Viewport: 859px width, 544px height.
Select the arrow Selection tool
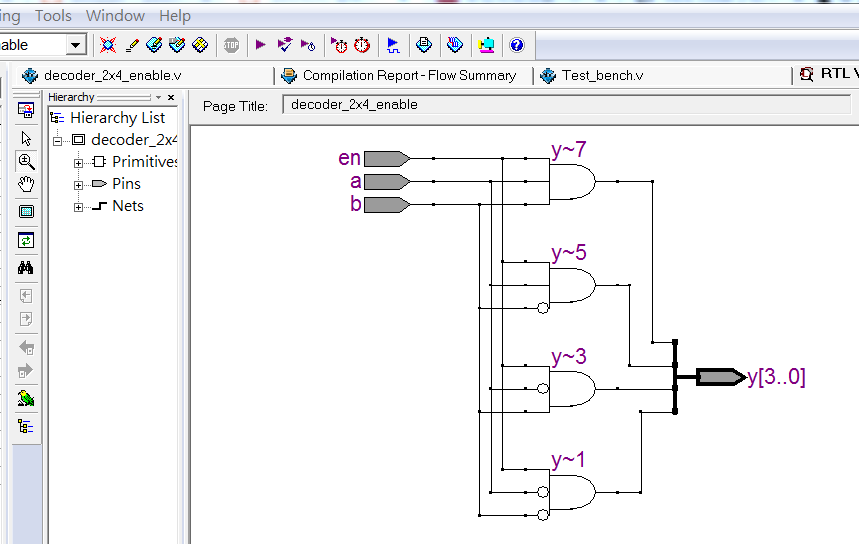click(x=26, y=138)
